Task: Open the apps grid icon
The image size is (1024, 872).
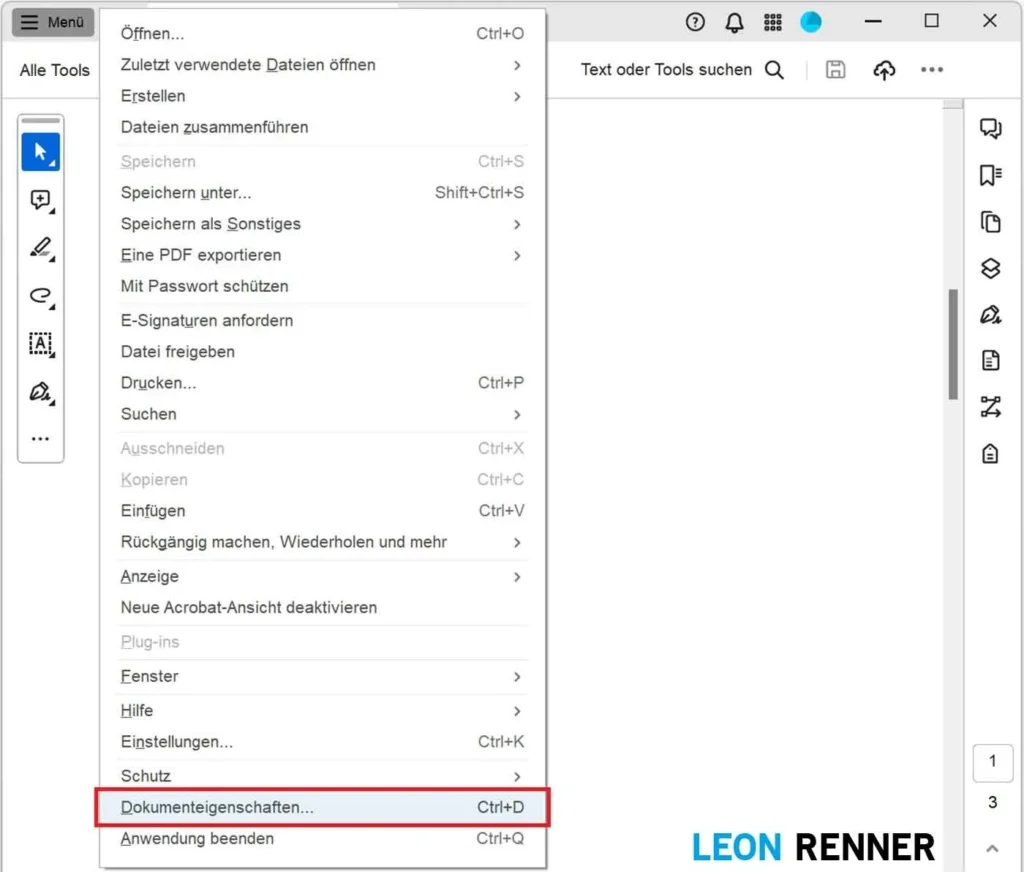Action: click(772, 22)
